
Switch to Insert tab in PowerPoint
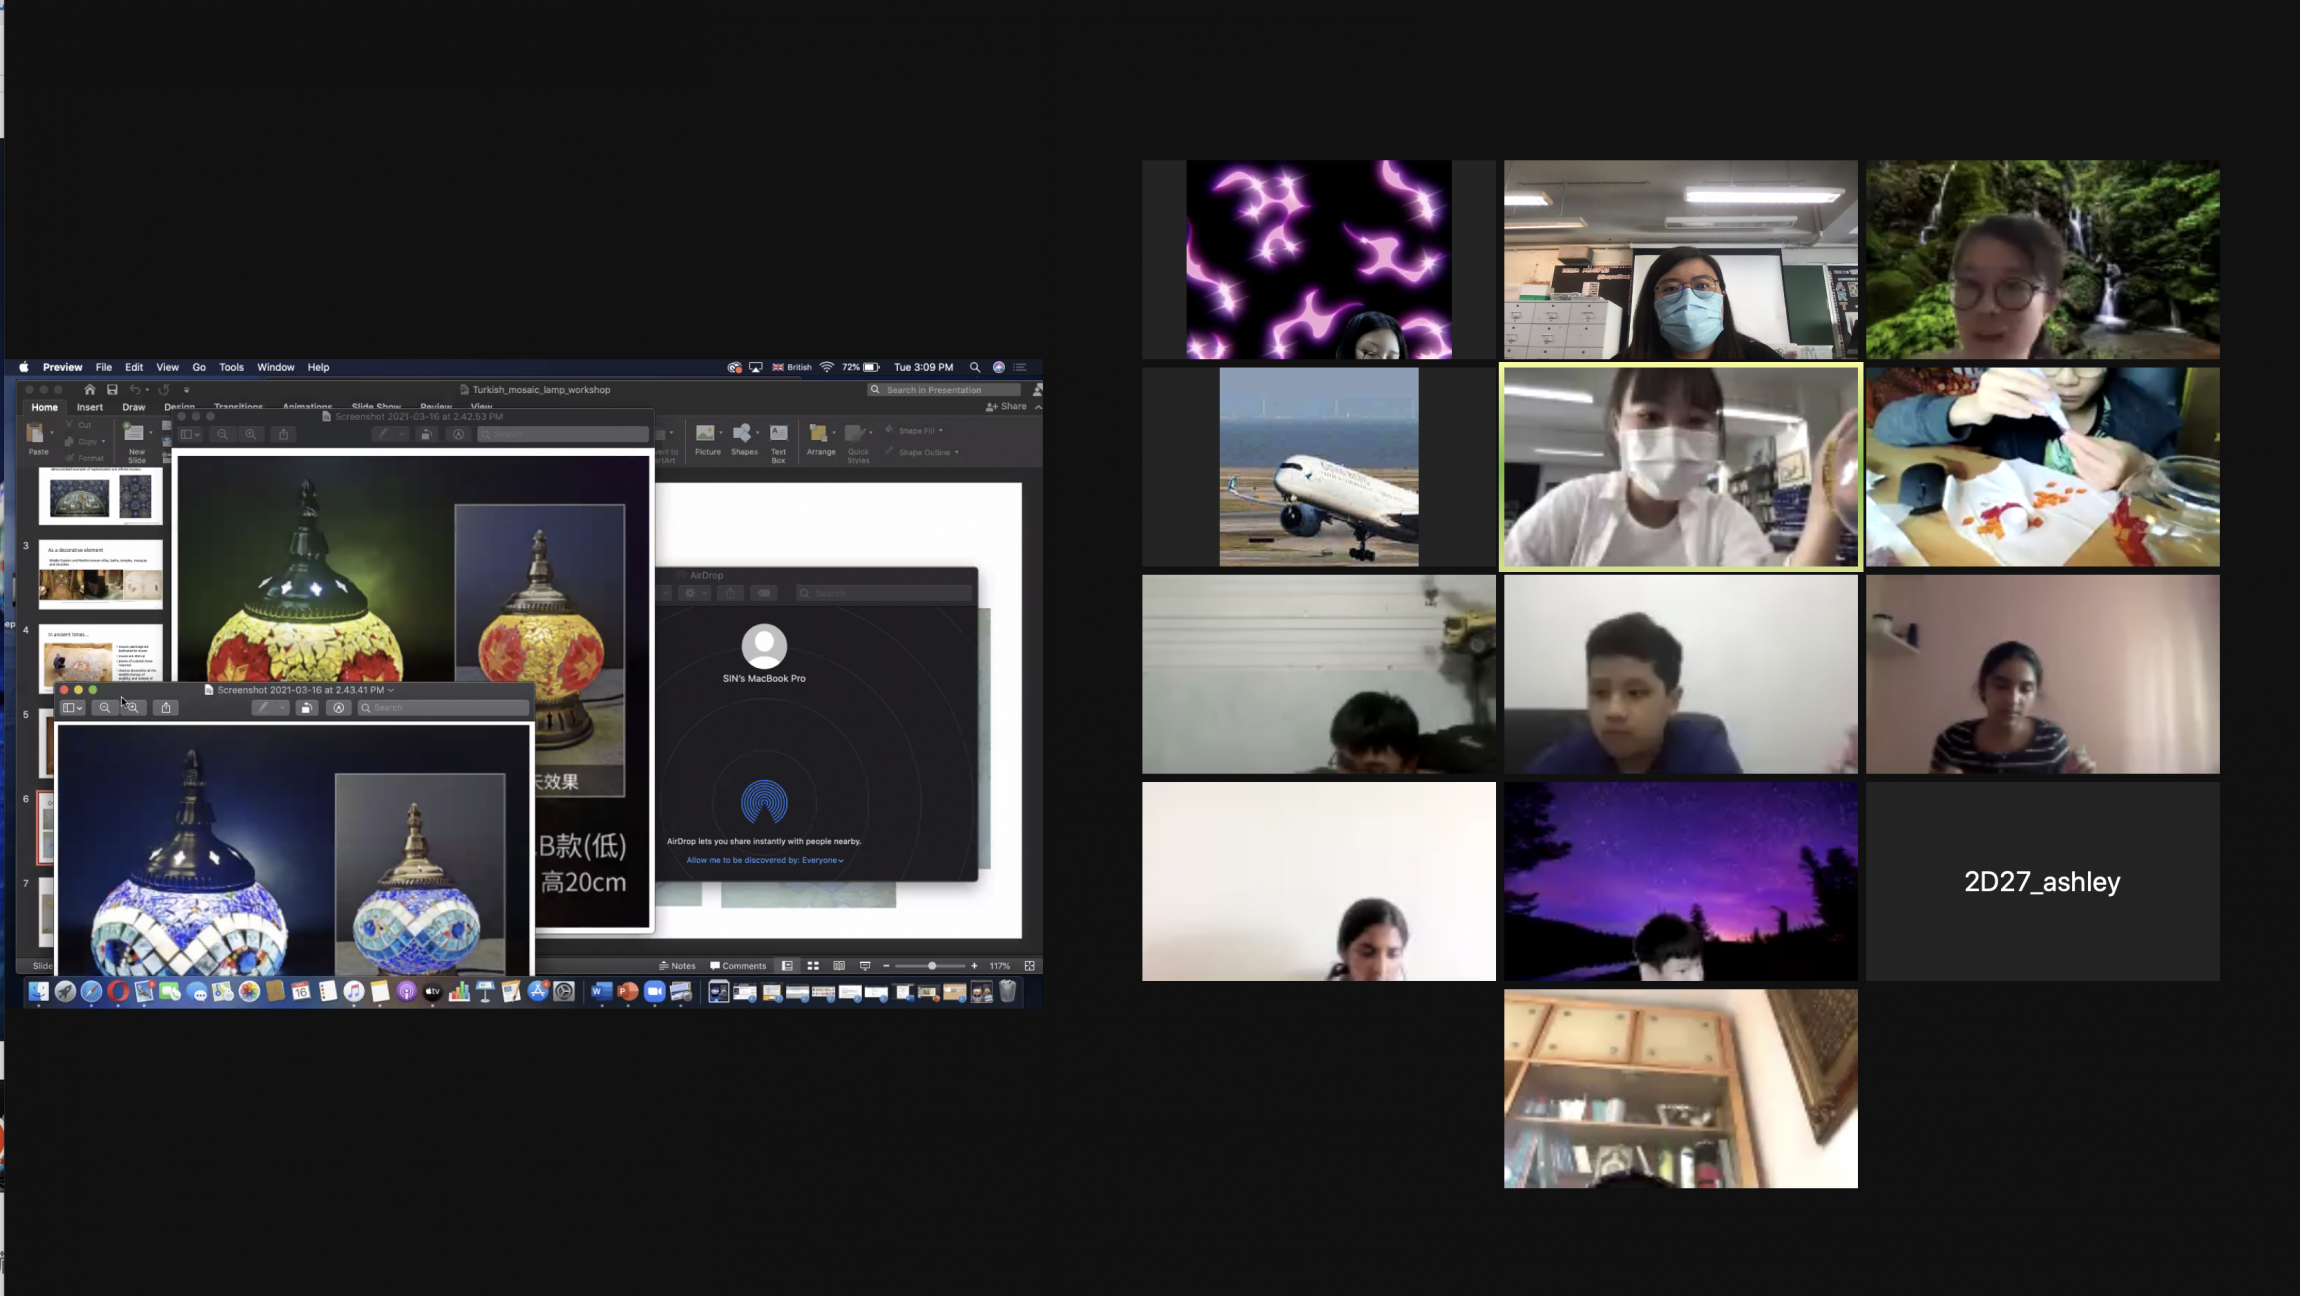click(90, 407)
